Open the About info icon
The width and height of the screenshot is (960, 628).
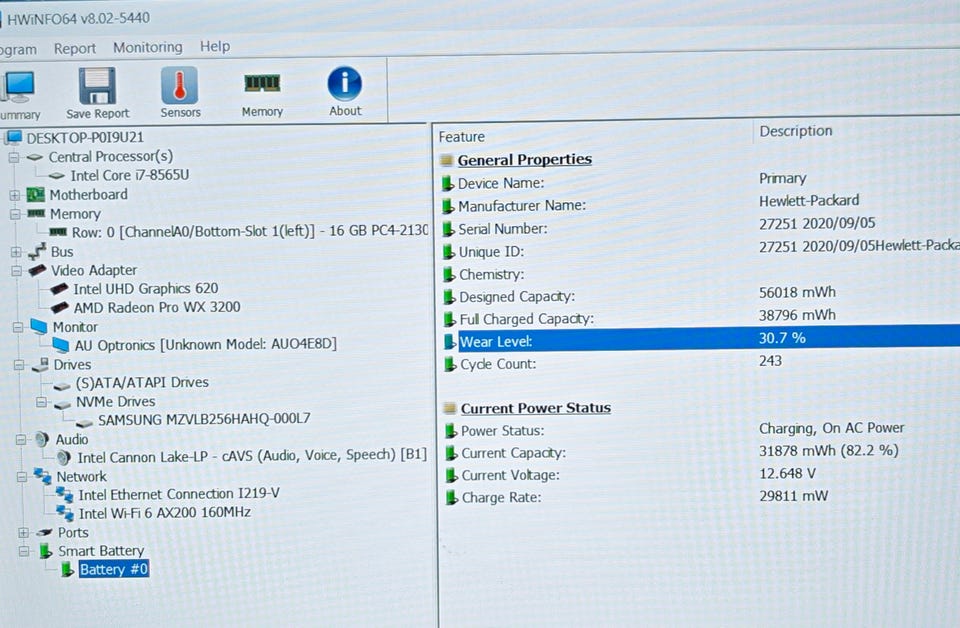click(345, 91)
